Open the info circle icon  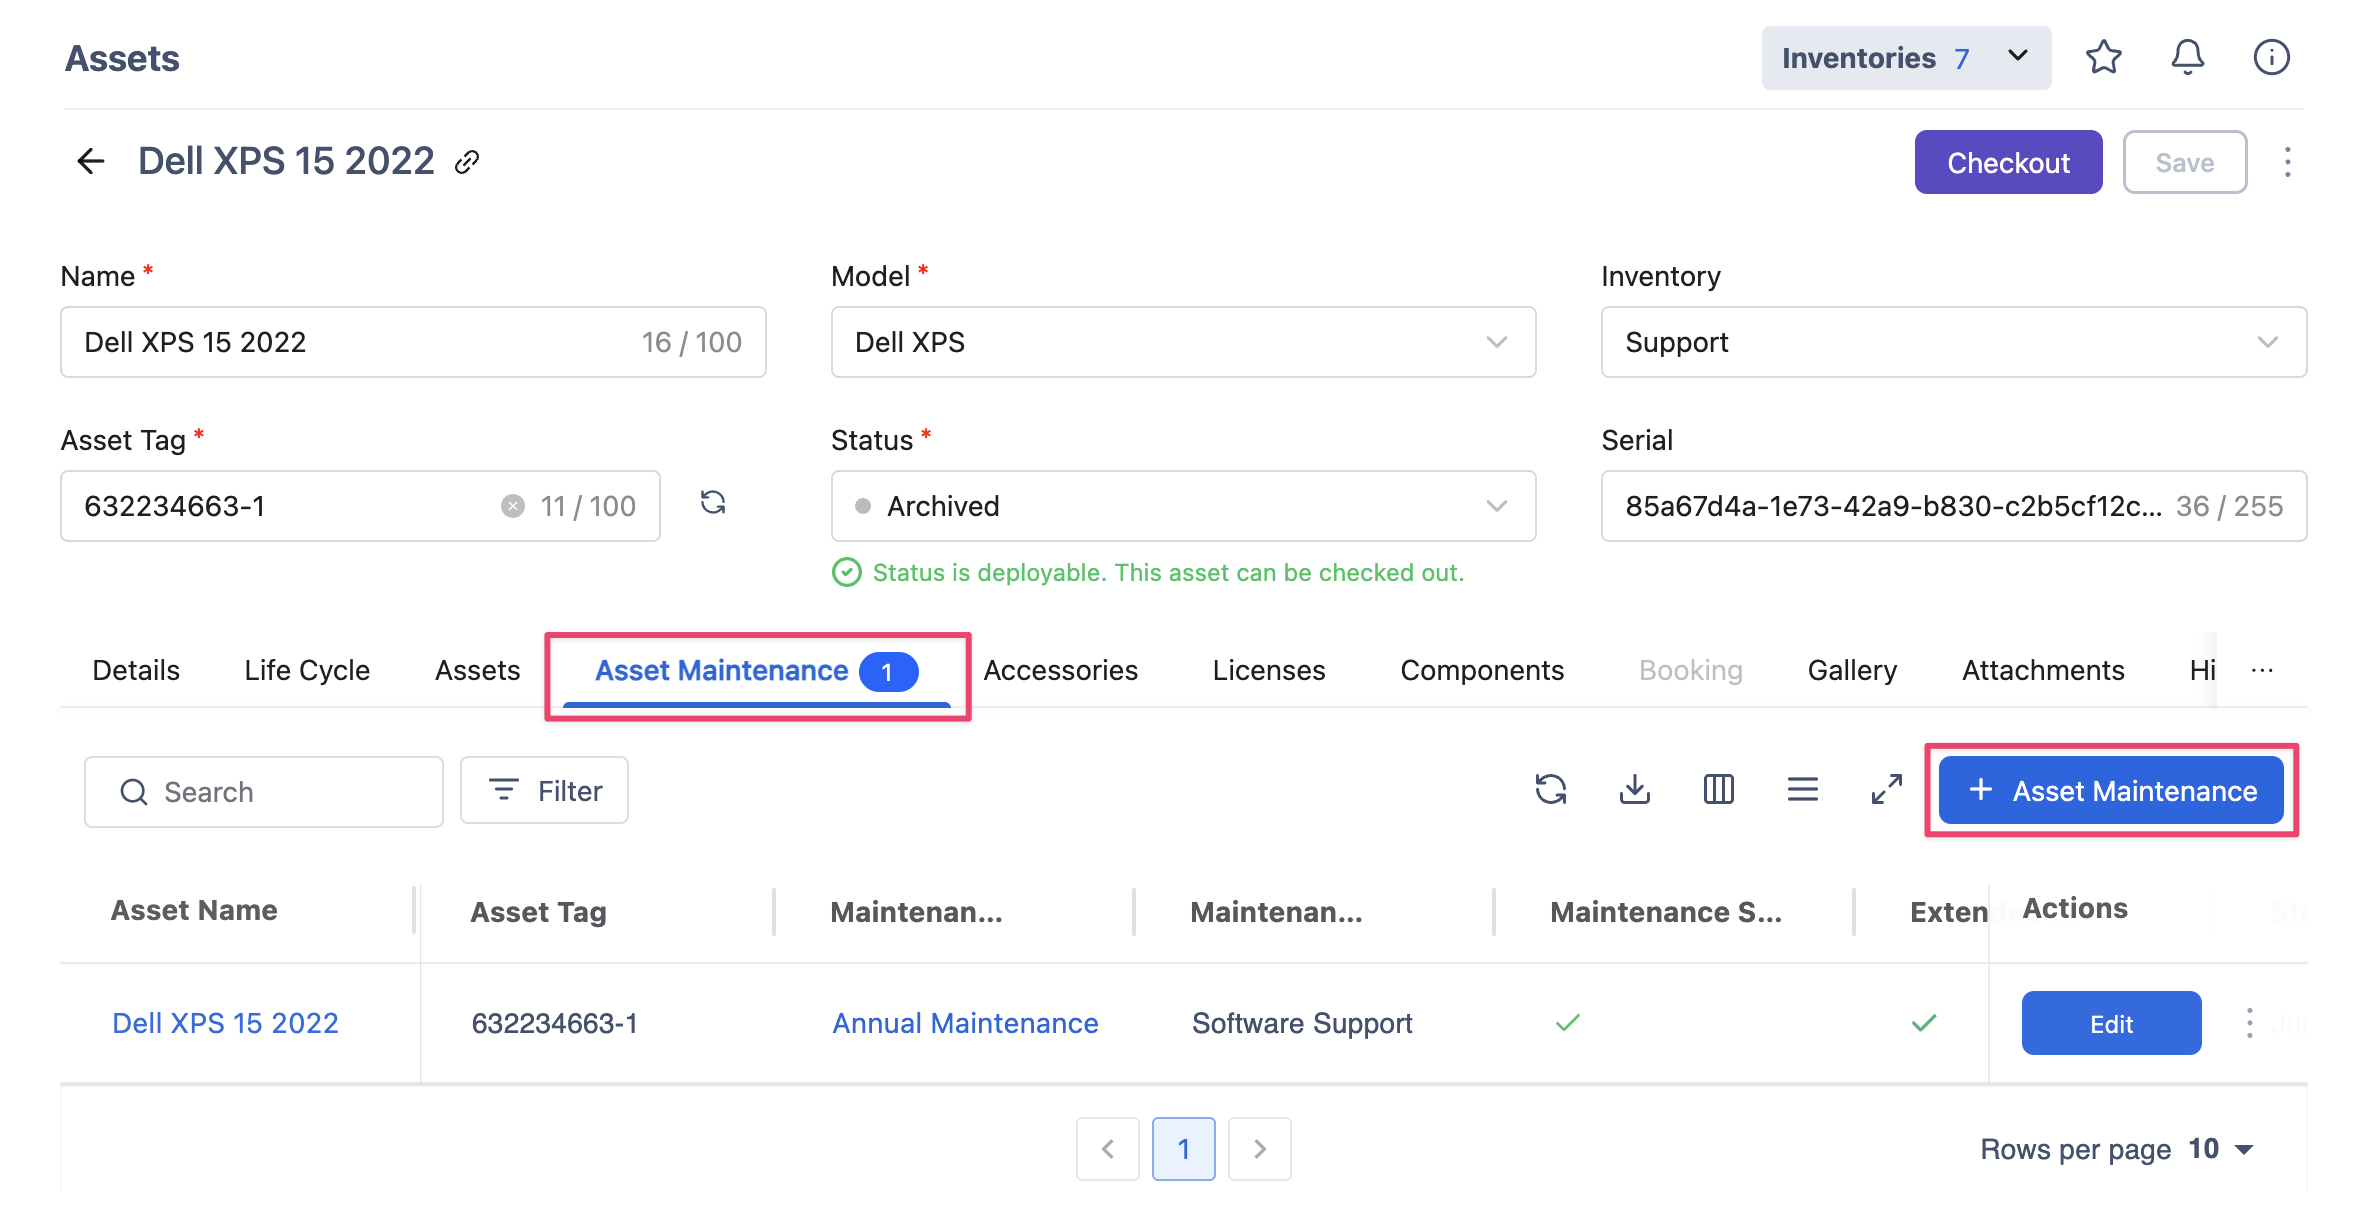pos(2271,58)
